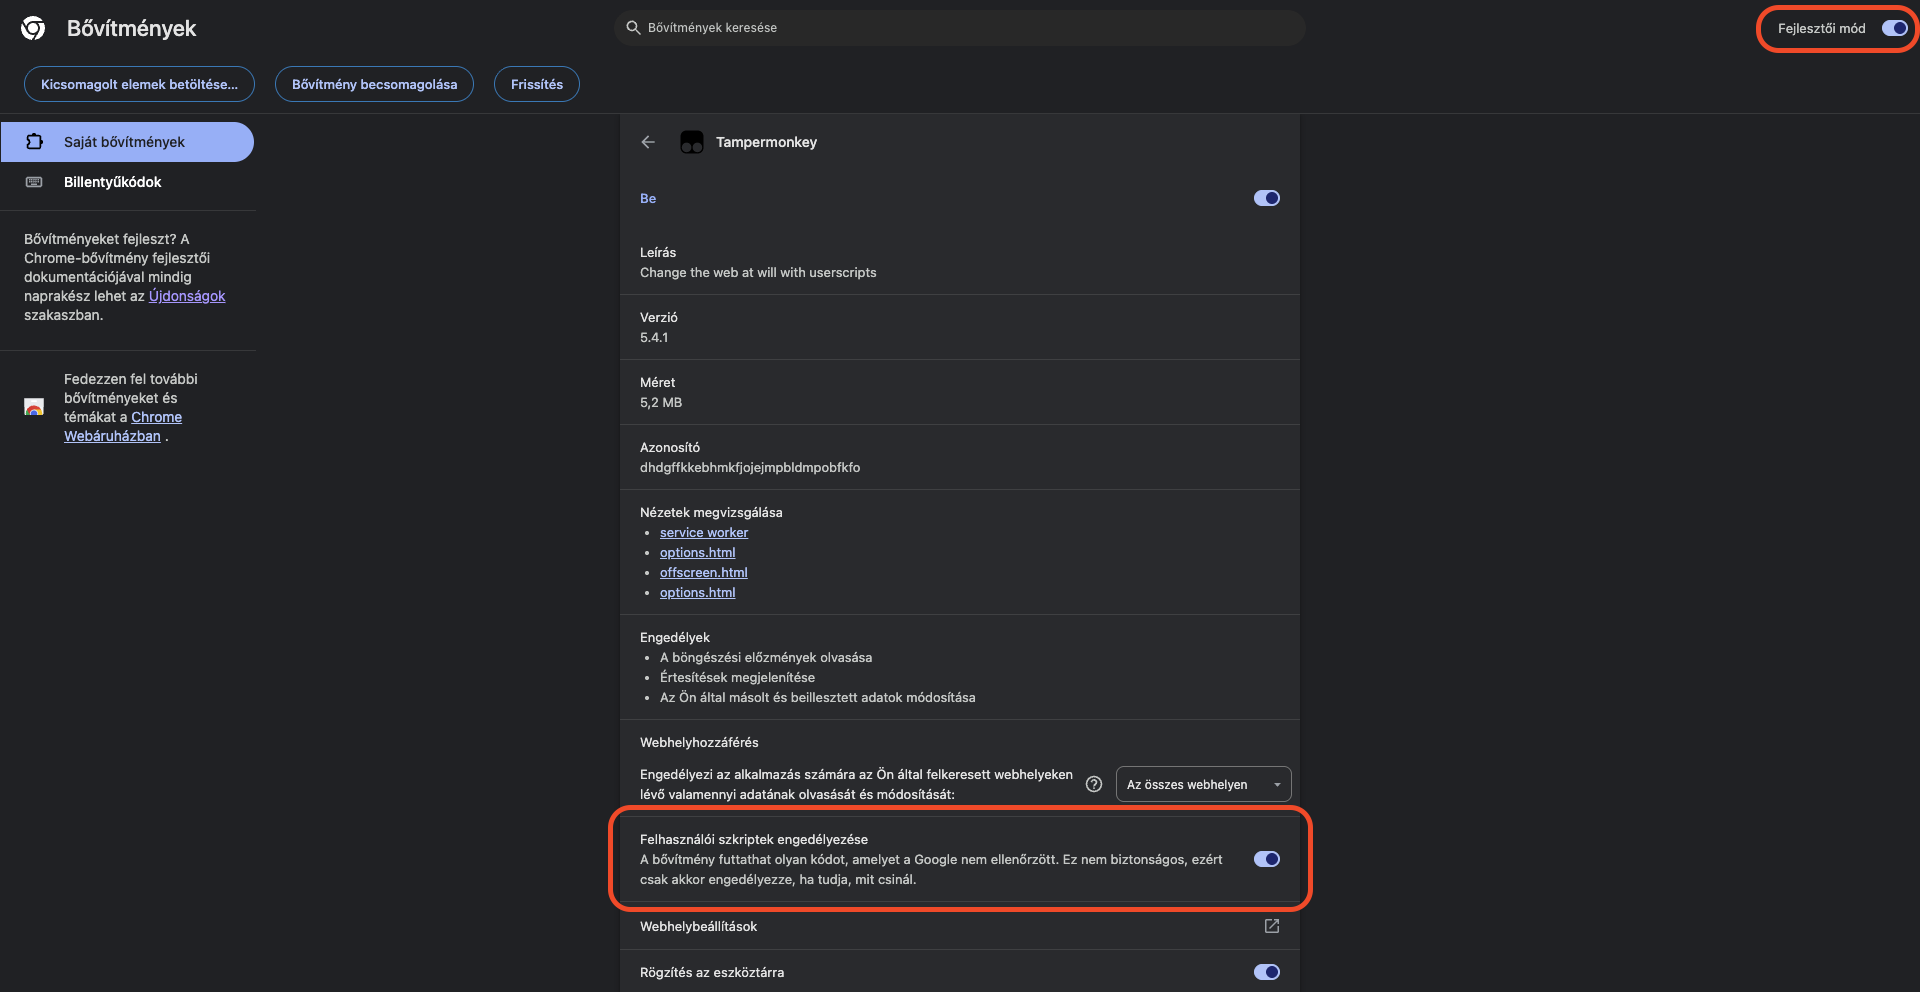Image resolution: width=1920 pixels, height=992 pixels.
Task: Open the service worker link
Action: (704, 533)
